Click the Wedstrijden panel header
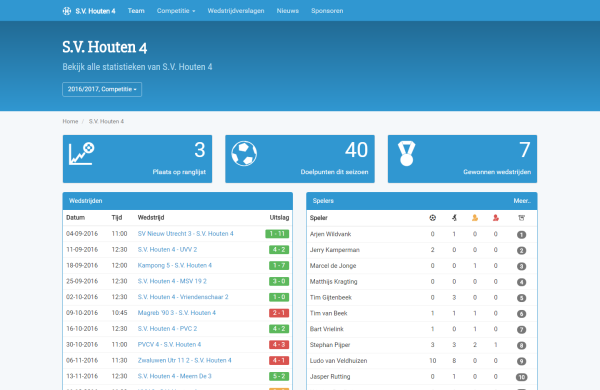 178,201
